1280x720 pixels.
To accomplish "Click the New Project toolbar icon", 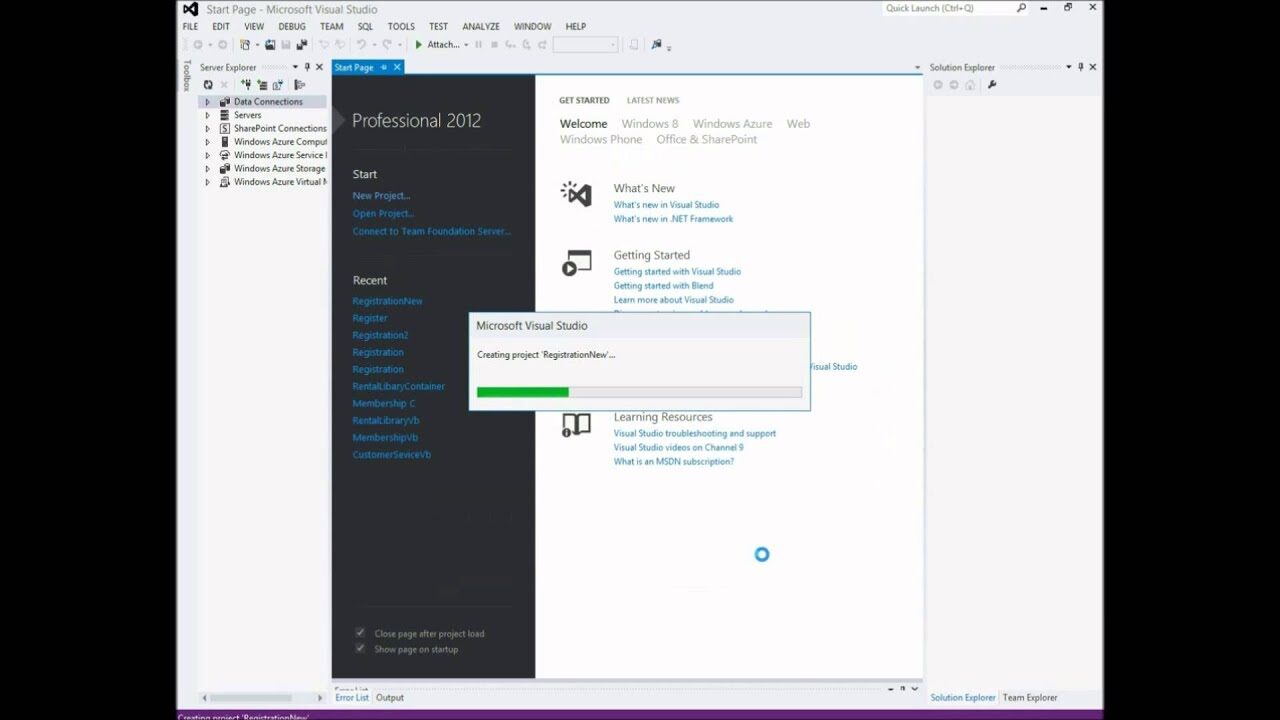I will tap(243, 44).
